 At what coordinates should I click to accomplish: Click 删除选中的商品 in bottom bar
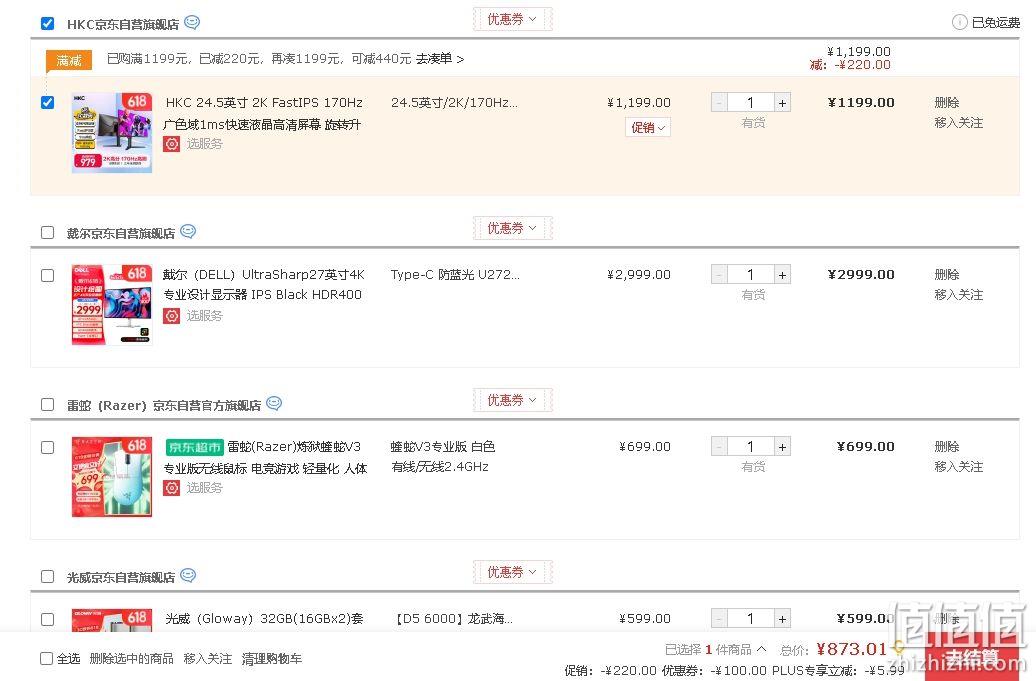click(x=131, y=659)
